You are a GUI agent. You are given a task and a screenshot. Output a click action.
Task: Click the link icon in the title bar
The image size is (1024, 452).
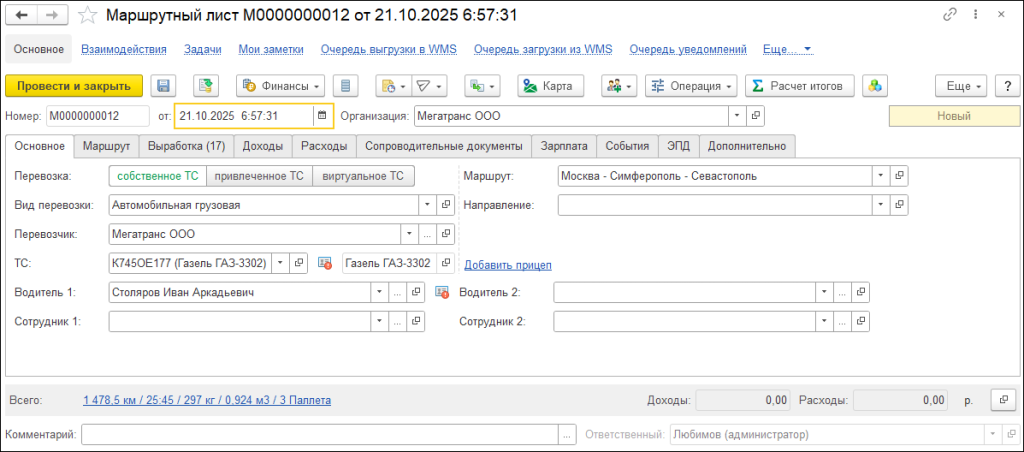[950, 15]
